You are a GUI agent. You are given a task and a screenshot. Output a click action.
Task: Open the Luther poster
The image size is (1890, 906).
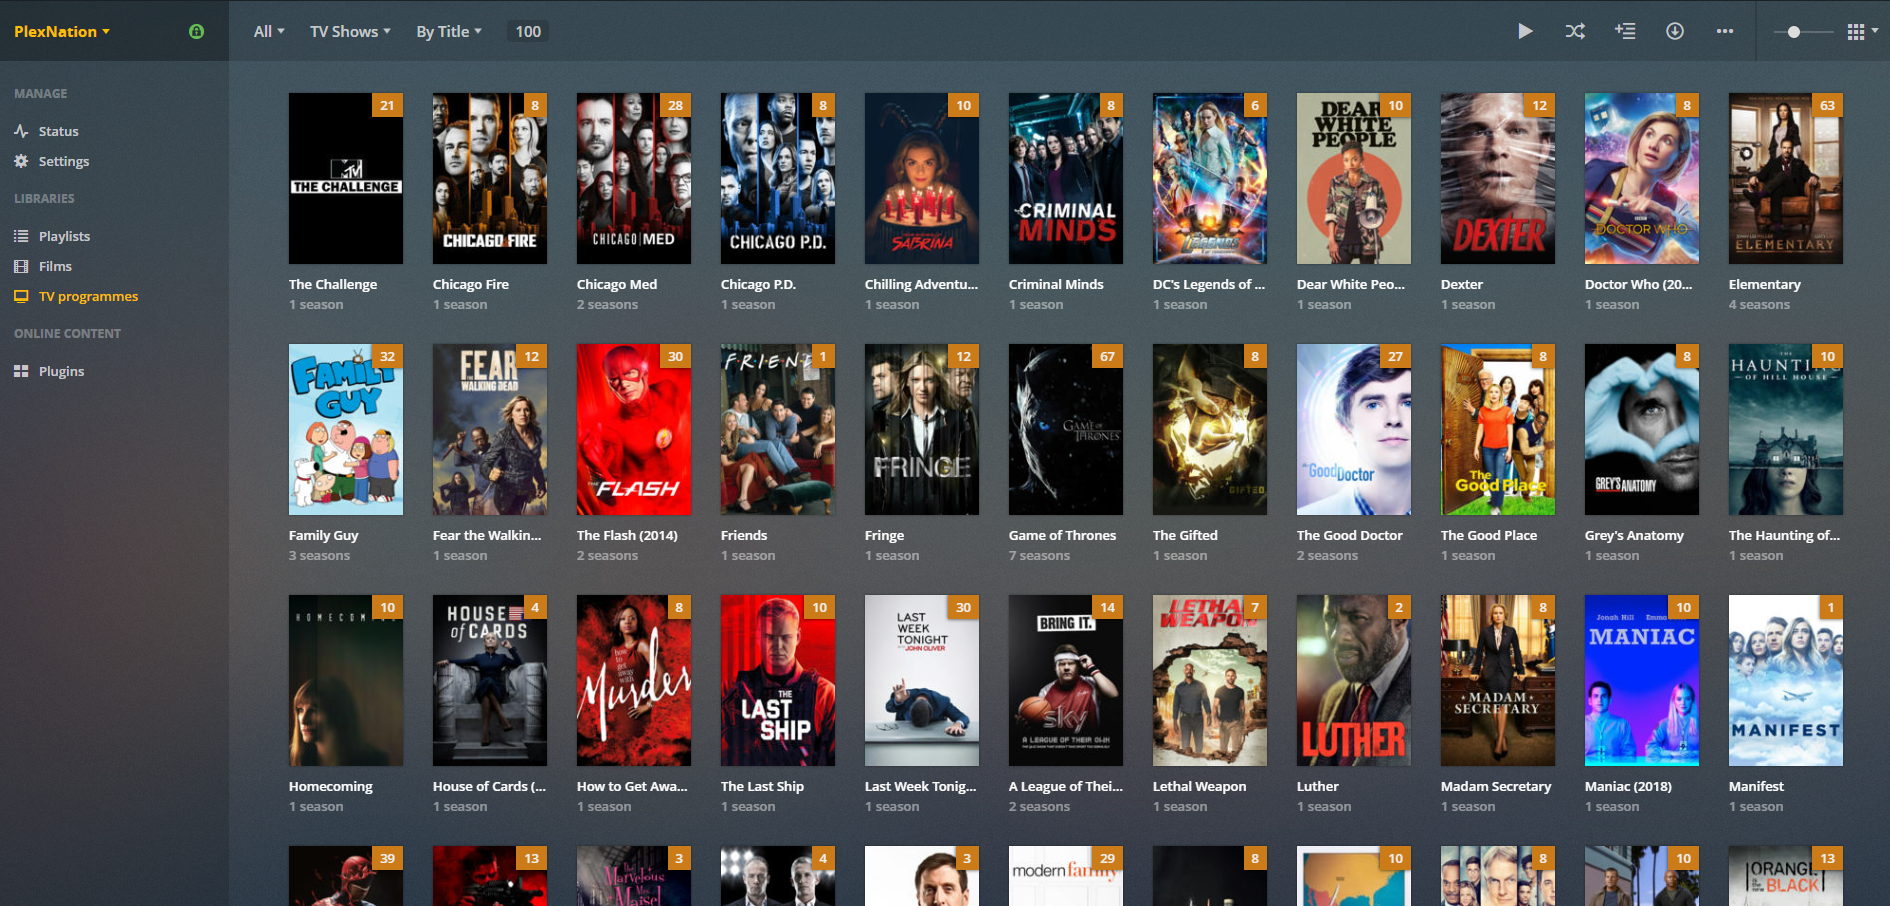point(1354,680)
